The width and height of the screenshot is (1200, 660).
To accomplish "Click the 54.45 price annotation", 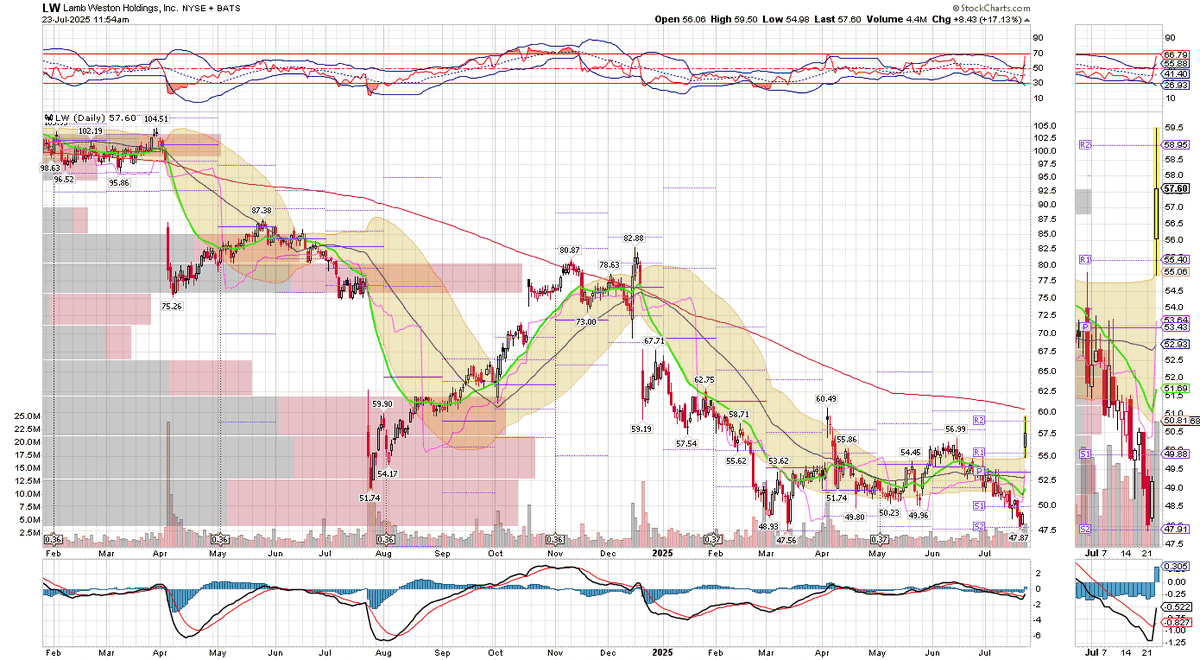I will coord(910,452).
